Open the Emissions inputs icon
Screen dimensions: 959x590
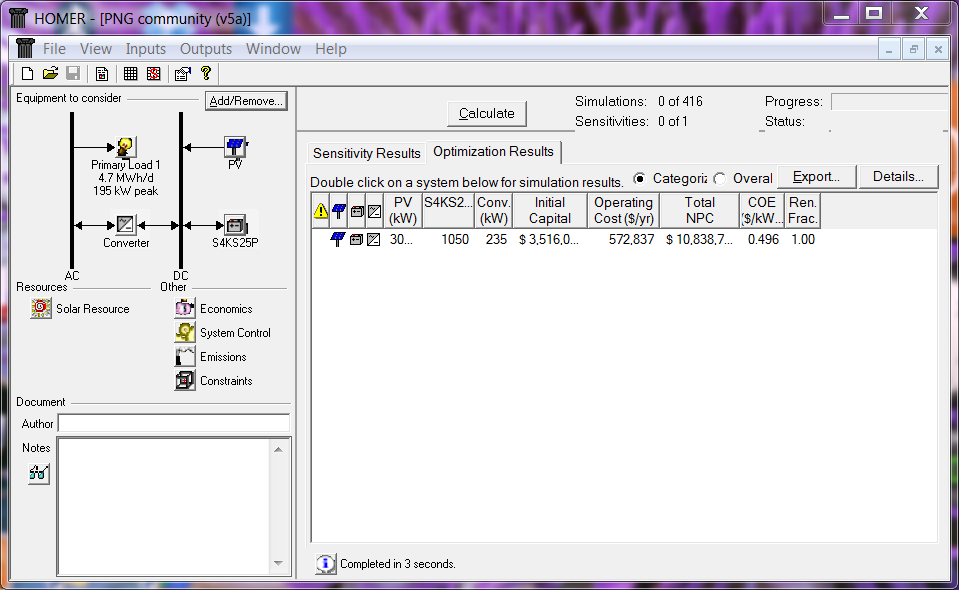coord(185,356)
